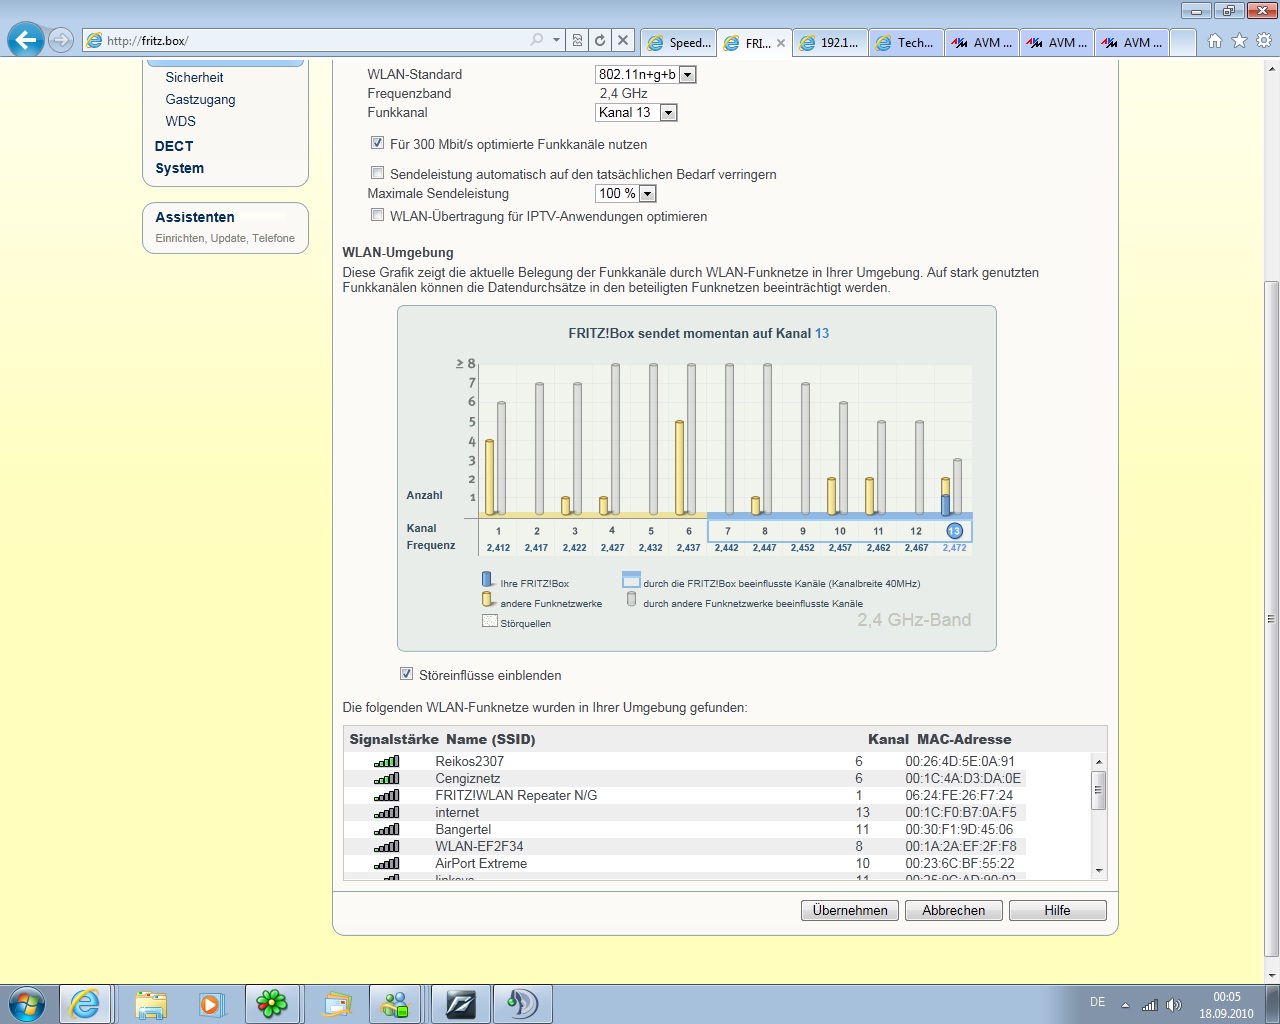This screenshot has width=1280, height=1024.
Task: Open the Windows Start orb
Action: (x=26, y=1003)
